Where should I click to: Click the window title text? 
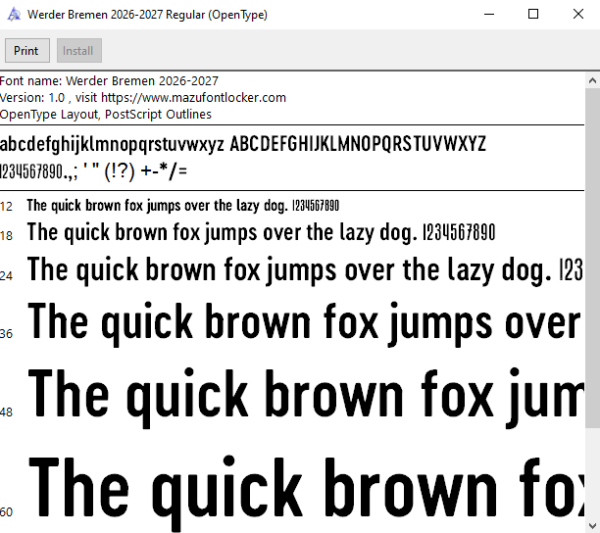(147, 15)
